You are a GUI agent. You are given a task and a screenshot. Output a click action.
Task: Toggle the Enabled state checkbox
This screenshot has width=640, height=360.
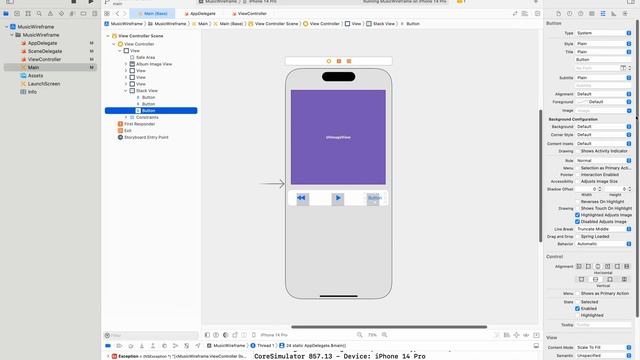(x=577, y=309)
